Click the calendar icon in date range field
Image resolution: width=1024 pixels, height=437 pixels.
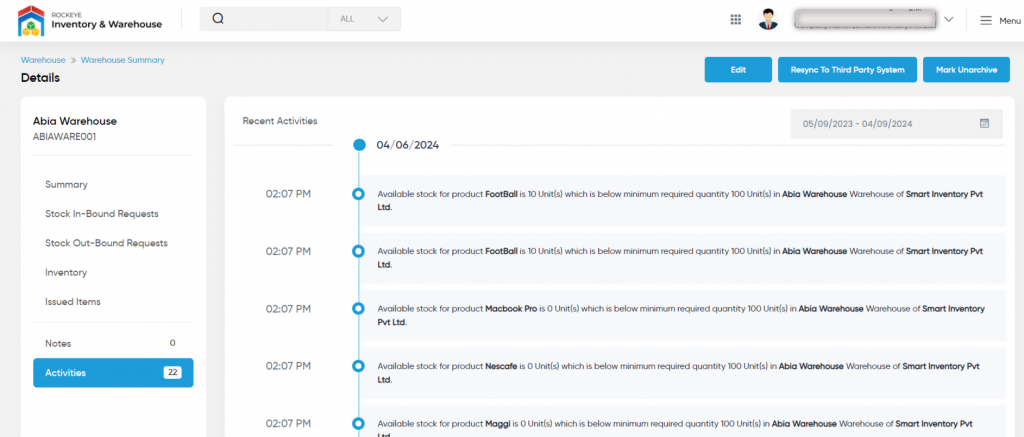984,123
